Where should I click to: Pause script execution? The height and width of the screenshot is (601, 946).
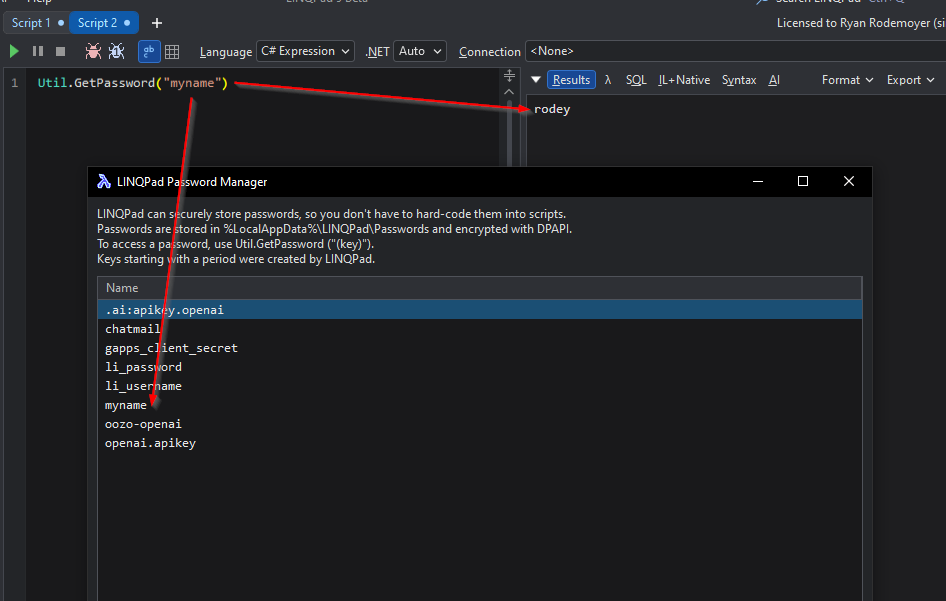coord(37,51)
